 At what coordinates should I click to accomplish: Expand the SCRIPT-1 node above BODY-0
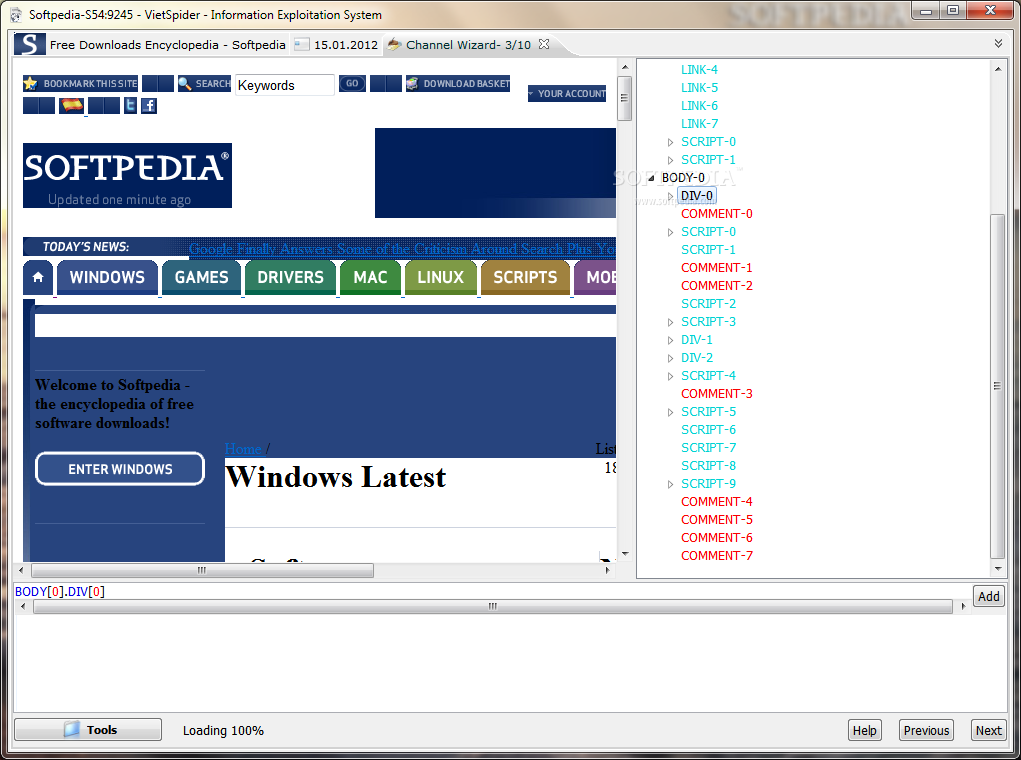670,160
